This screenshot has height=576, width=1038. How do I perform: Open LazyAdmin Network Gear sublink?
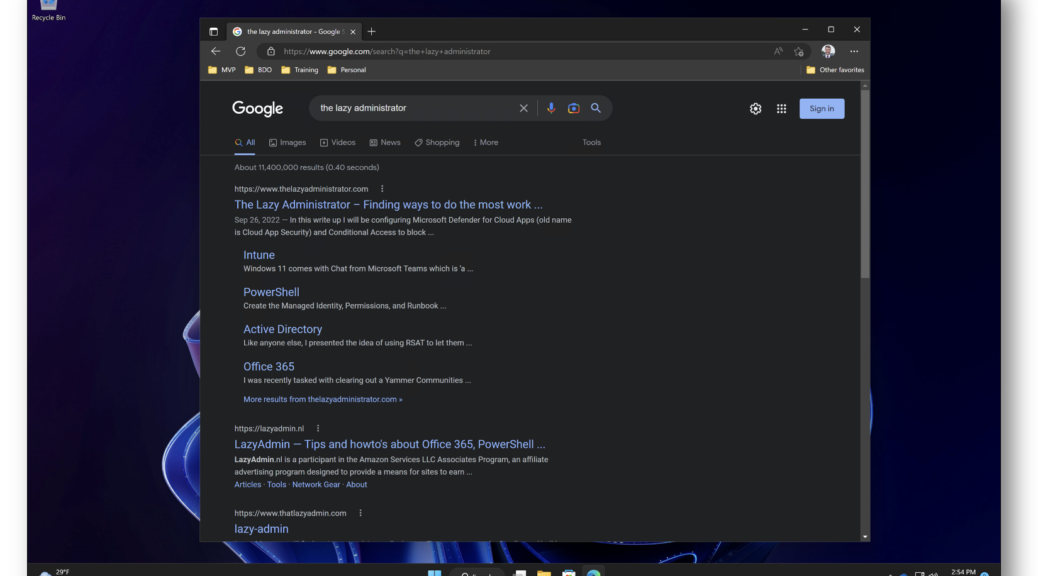[x=316, y=485]
